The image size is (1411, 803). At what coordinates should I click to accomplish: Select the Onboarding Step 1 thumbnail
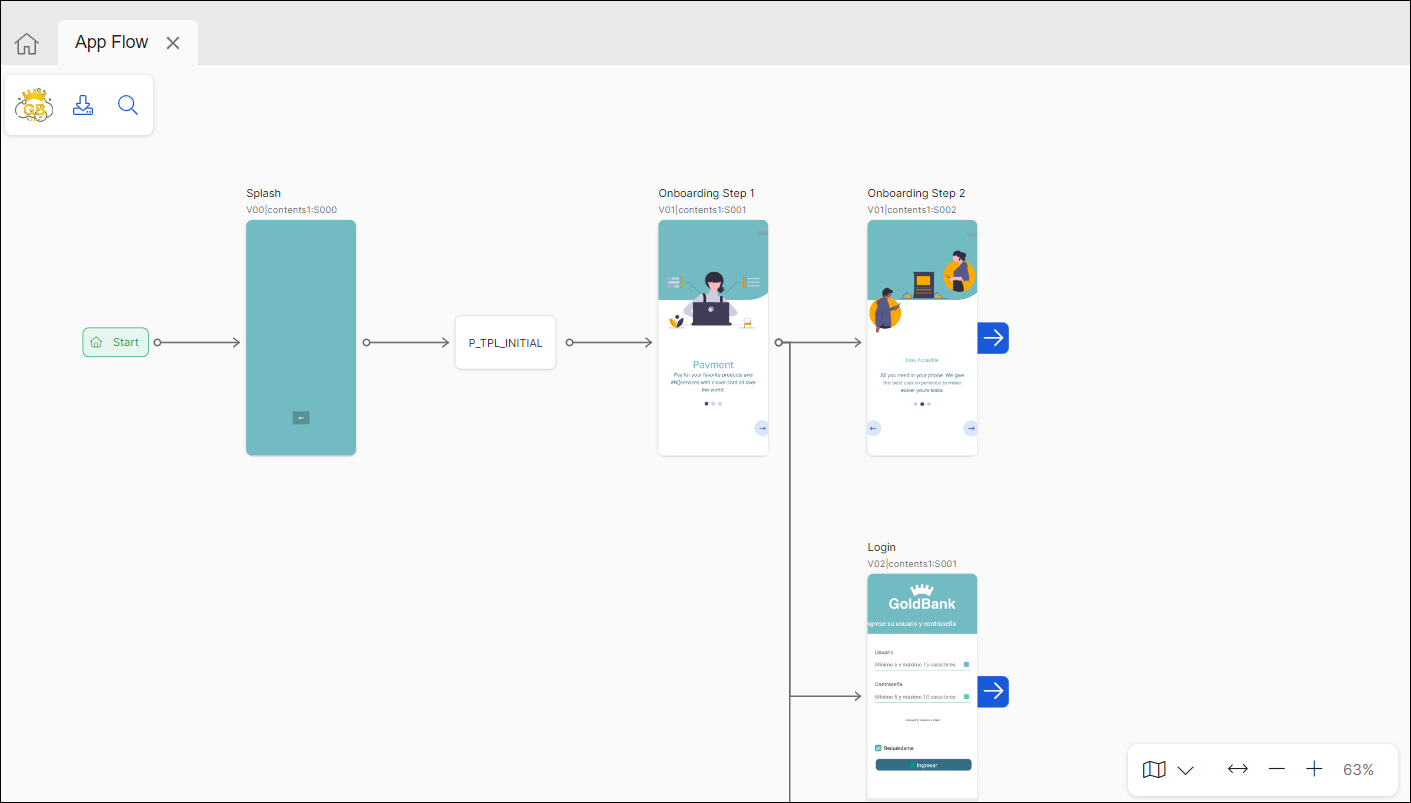pyautogui.click(x=713, y=337)
